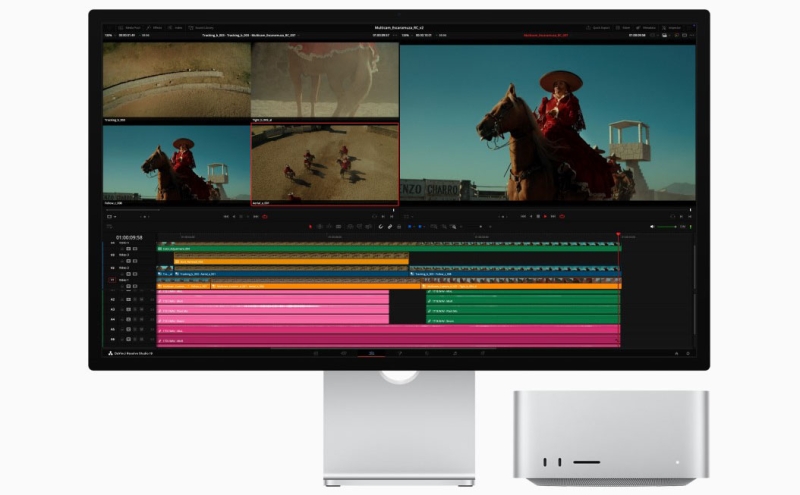Viewport: 800px width, 495px height.
Task: Toggle loop in the source viewer
Action: click(265, 216)
